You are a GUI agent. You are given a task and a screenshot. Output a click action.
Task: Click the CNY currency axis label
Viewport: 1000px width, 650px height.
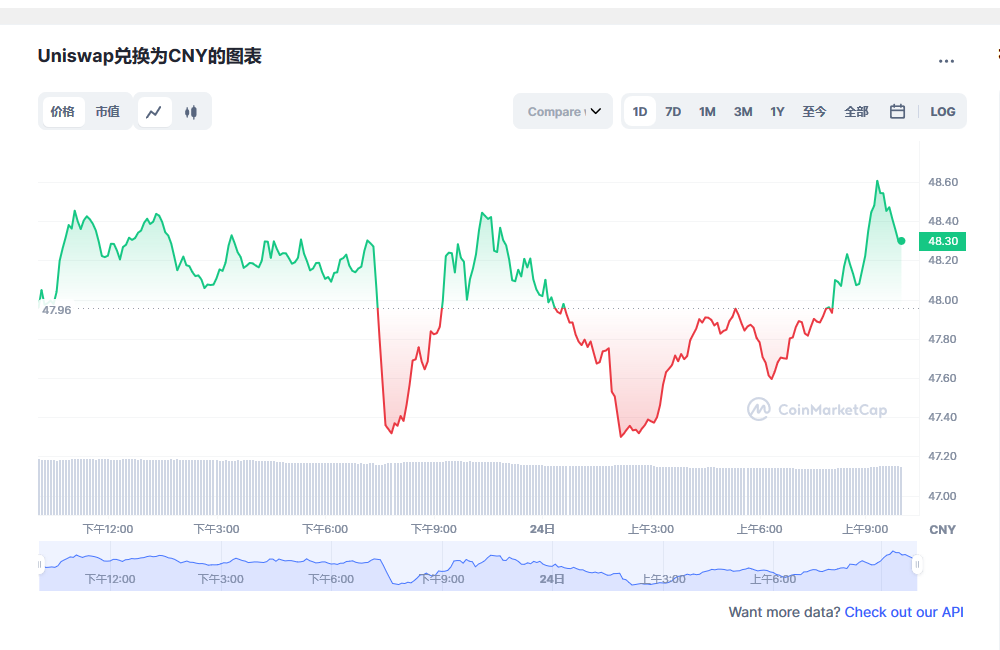pos(943,530)
